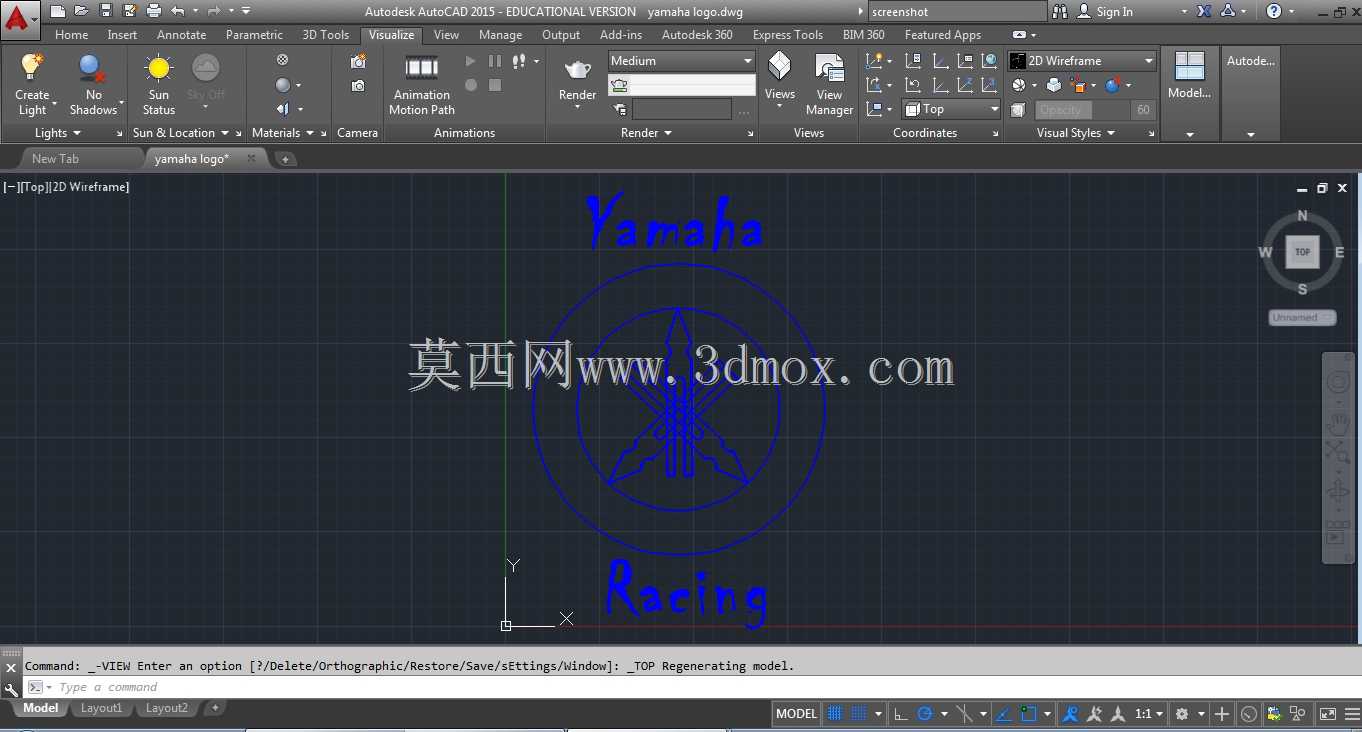Click the Plot printer icon
Image resolution: width=1362 pixels, height=732 pixels.
click(x=153, y=11)
